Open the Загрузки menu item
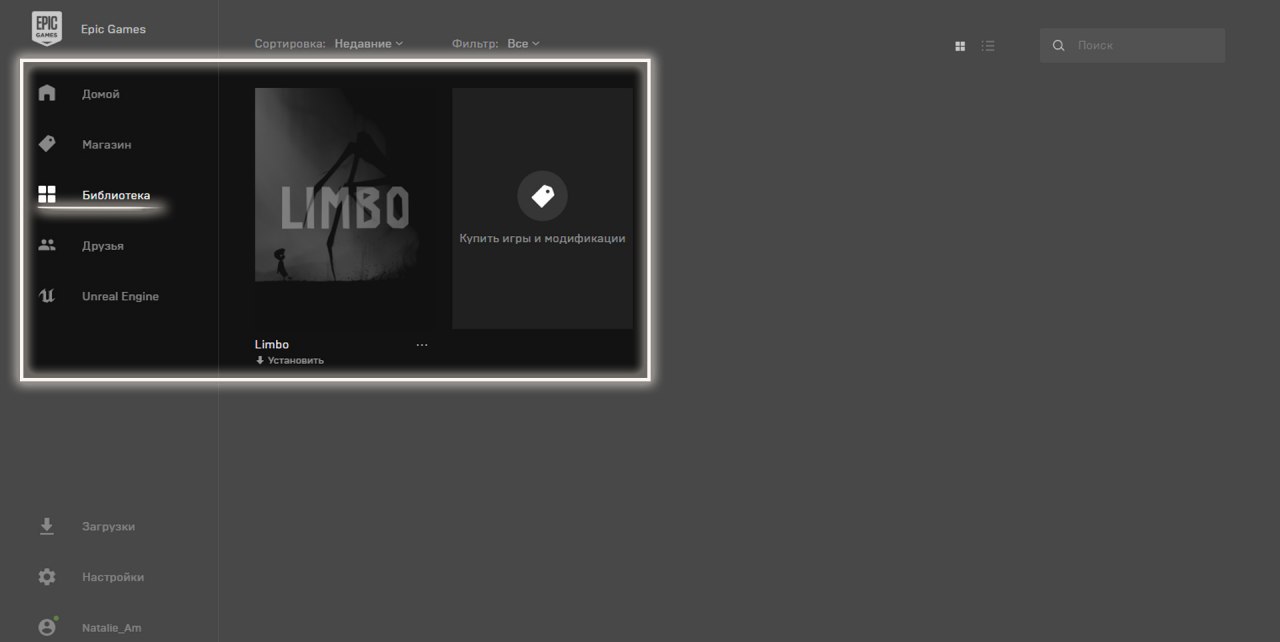The width and height of the screenshot is (1280, 642). pyautogui.click(x=108, y=527)
